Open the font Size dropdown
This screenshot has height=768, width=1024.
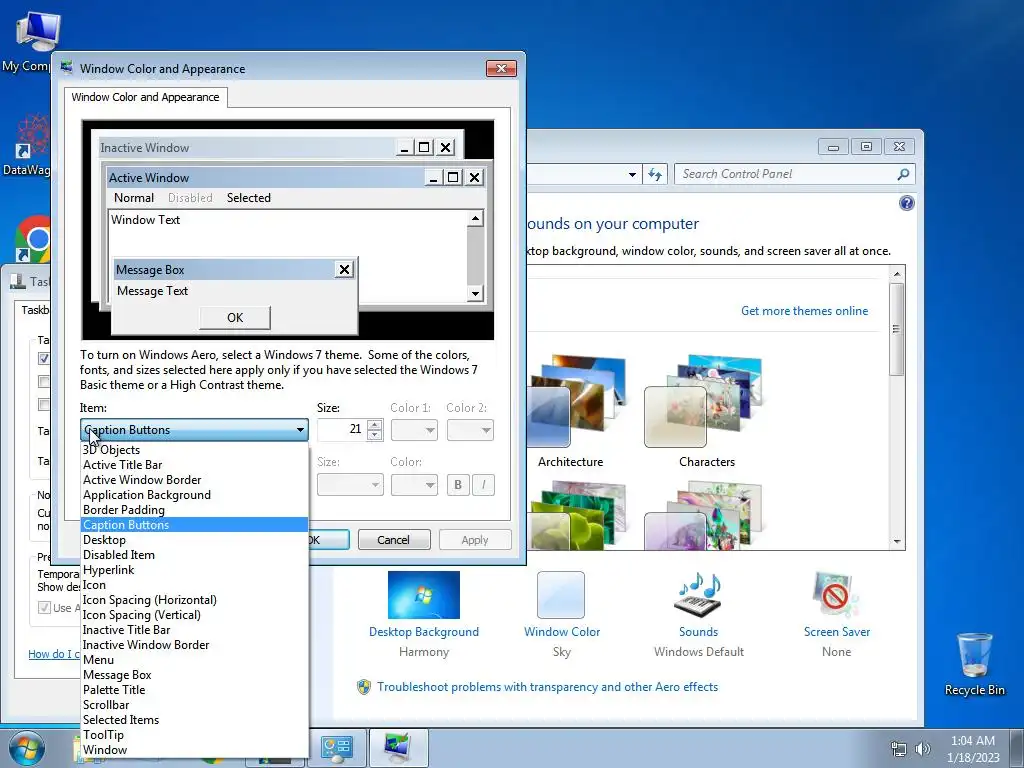(350, 485)
